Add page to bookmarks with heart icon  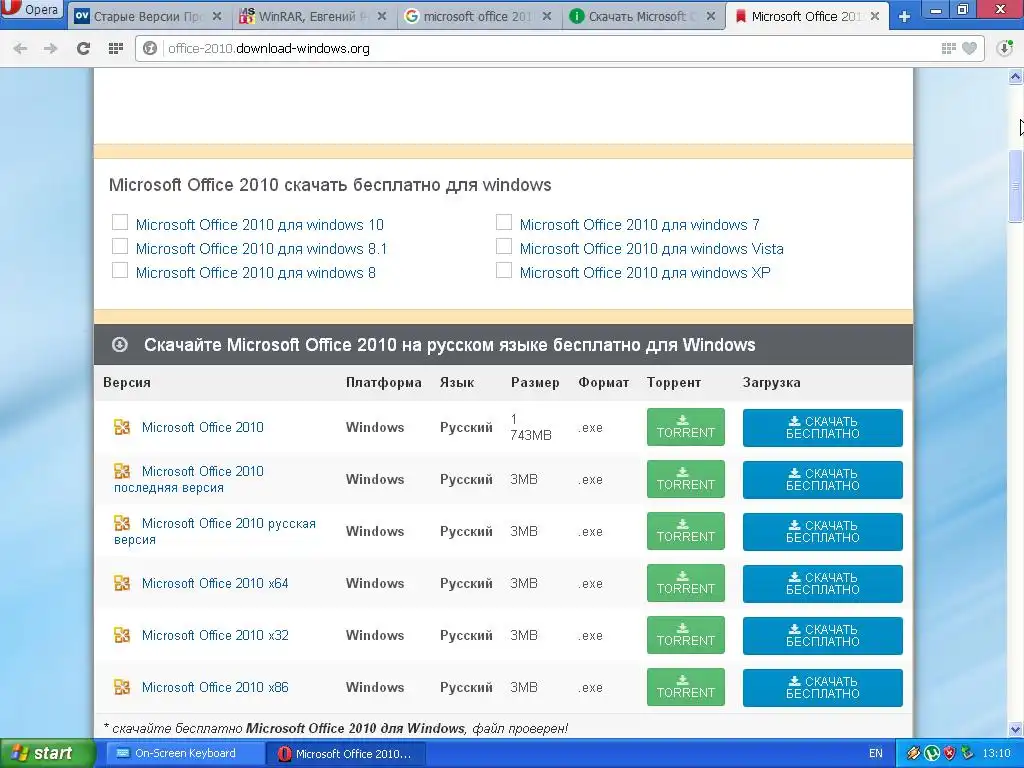point(970,48)
